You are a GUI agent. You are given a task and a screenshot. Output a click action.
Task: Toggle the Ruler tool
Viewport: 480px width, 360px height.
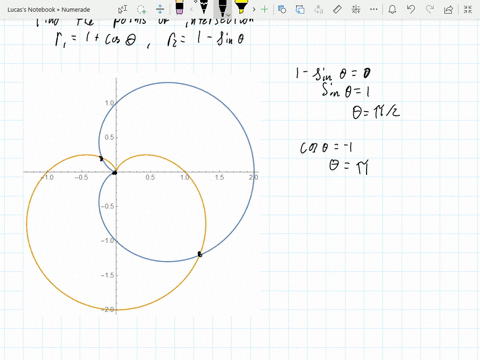click(x=337, y=9)
